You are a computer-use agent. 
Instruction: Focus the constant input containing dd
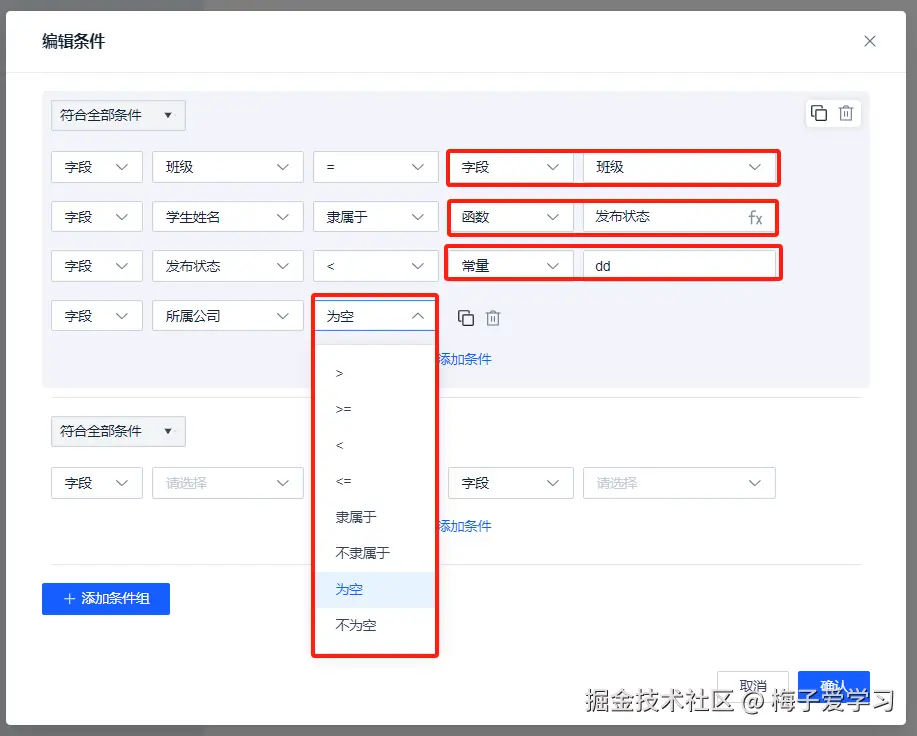pyautogui.click(x=679, y=266)
